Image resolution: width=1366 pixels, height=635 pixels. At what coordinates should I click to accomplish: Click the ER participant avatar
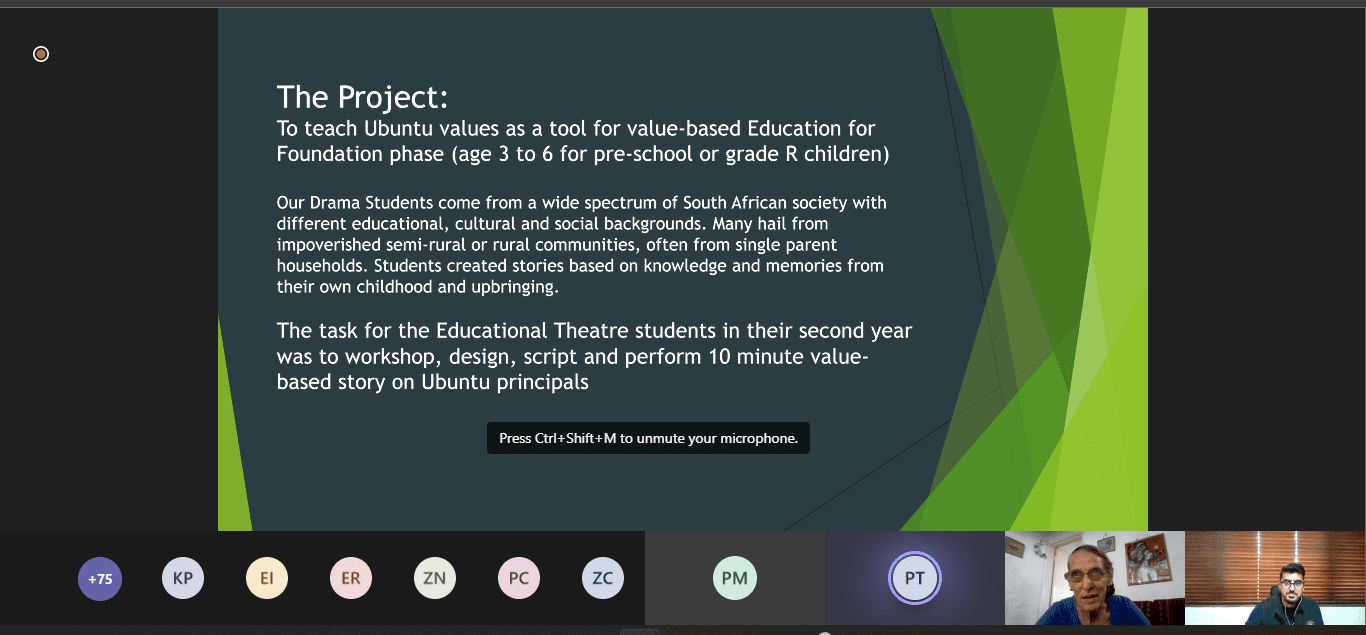point(351,578)
